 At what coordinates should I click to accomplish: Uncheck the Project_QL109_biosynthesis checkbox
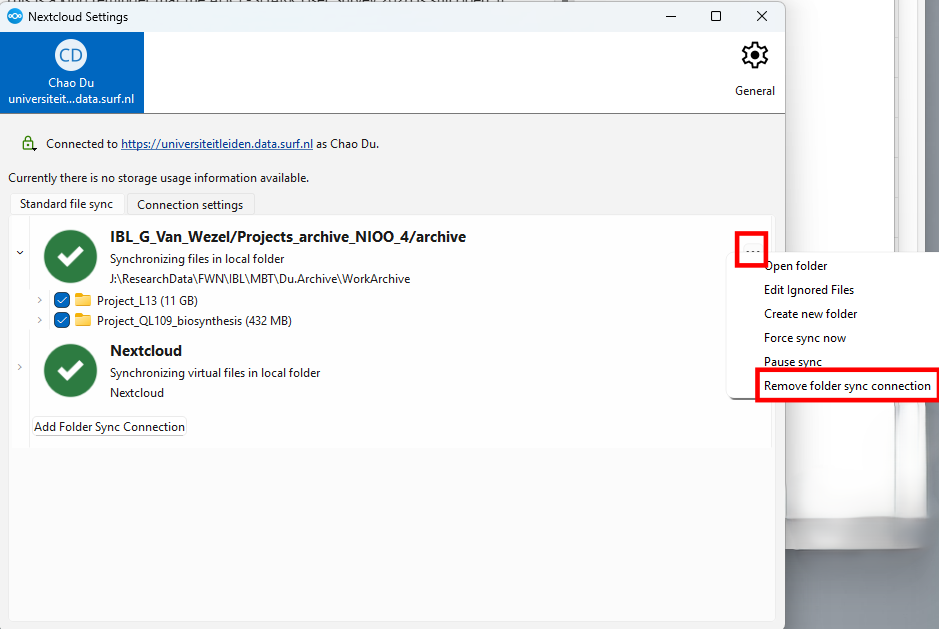point(62,320)
